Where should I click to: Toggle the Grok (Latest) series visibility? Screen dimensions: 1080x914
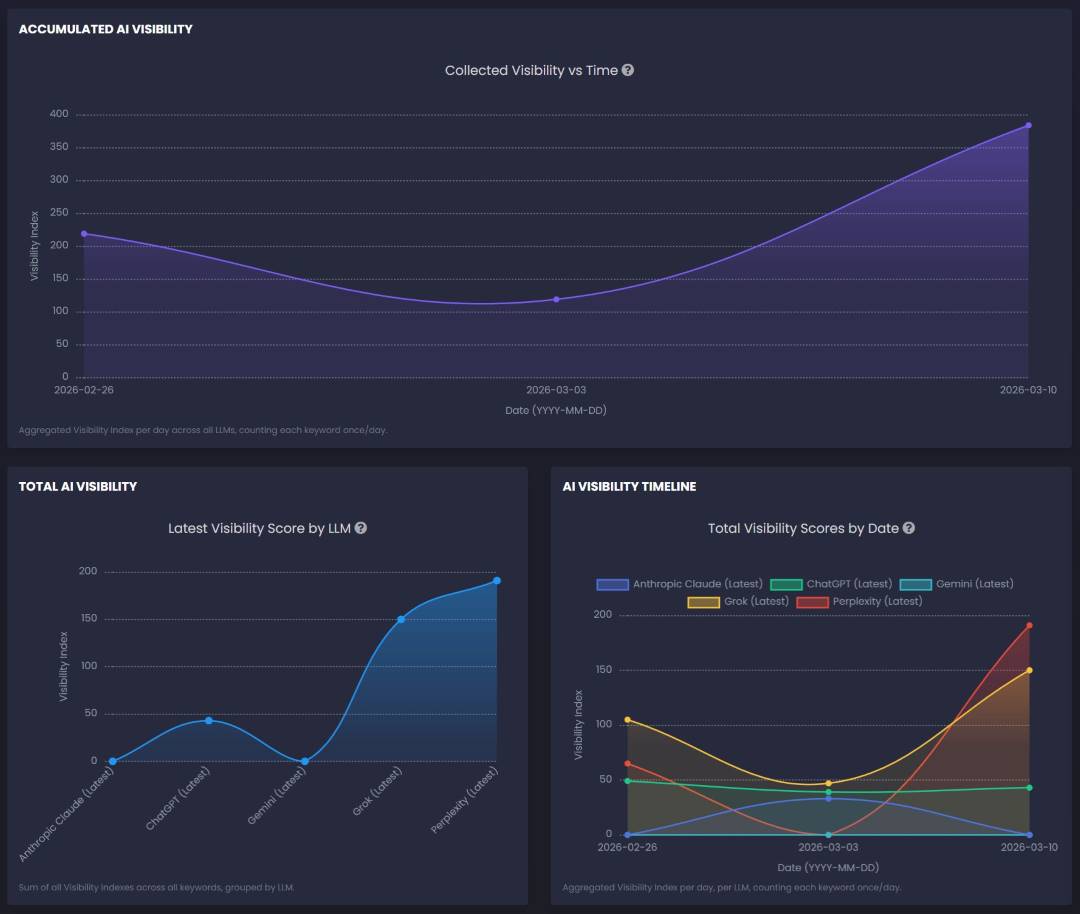(x=756, y=601)
